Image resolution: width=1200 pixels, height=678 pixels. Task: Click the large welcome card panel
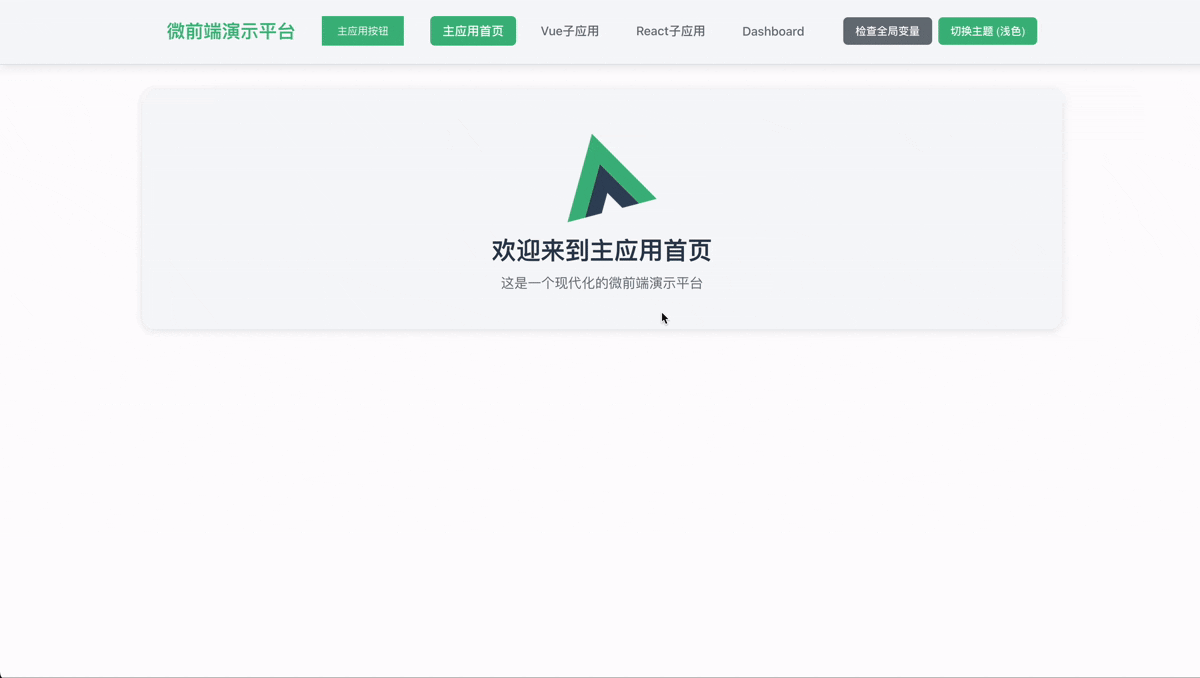click(x=601, y=208)
